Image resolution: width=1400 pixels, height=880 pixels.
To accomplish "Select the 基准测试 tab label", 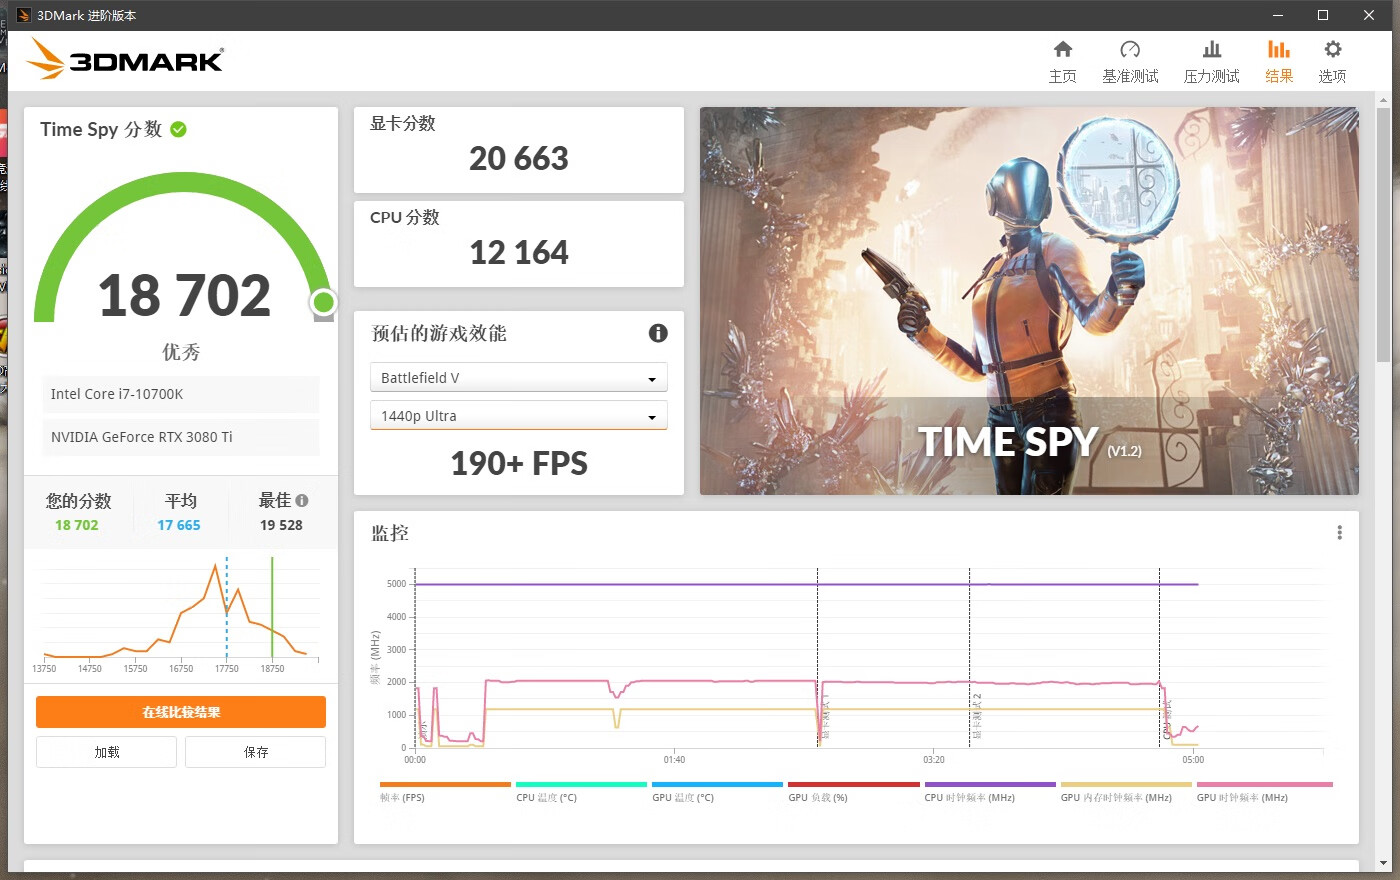I will click(1130, 76).
